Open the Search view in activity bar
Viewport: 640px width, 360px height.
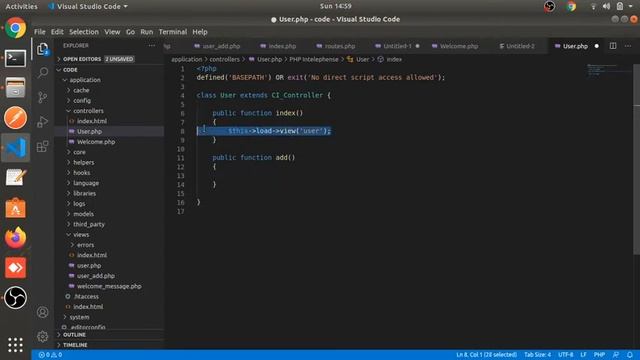click(42, 73)
